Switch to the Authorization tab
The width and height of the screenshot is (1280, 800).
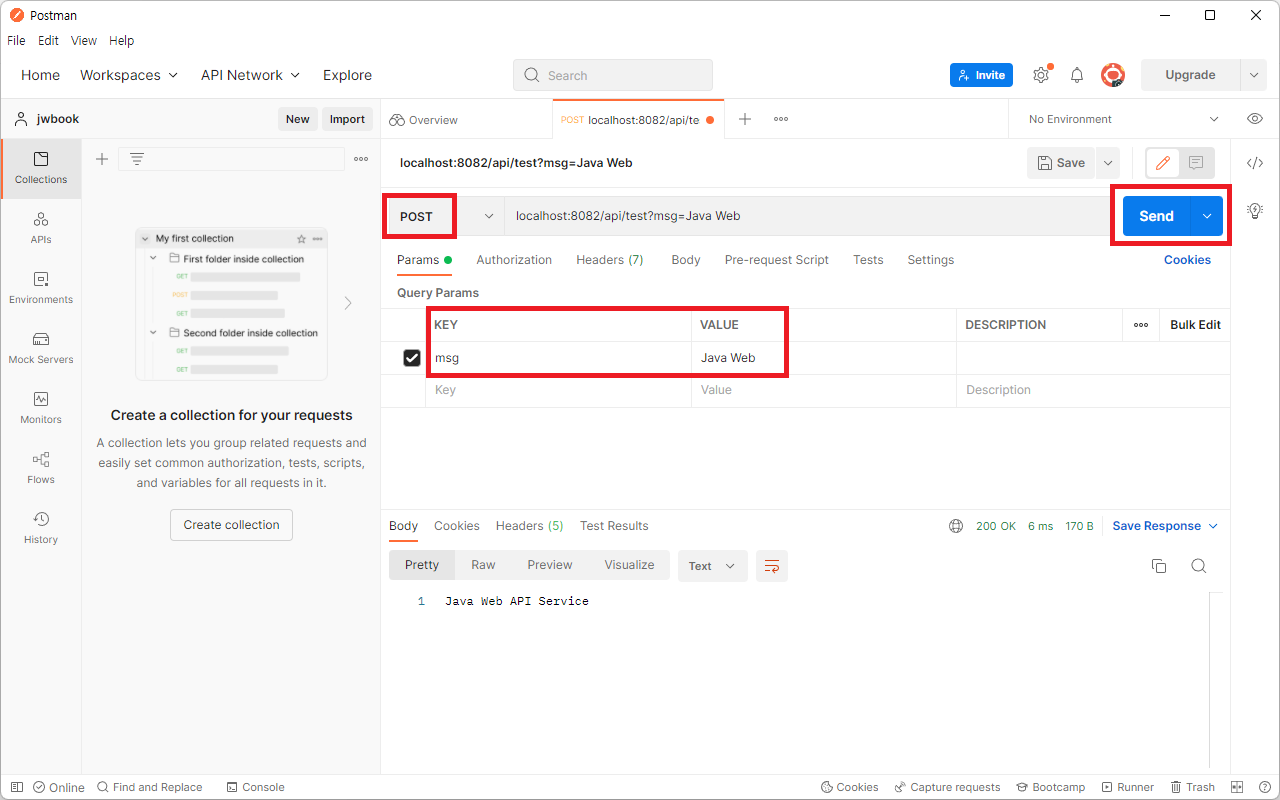click(514, 260)
